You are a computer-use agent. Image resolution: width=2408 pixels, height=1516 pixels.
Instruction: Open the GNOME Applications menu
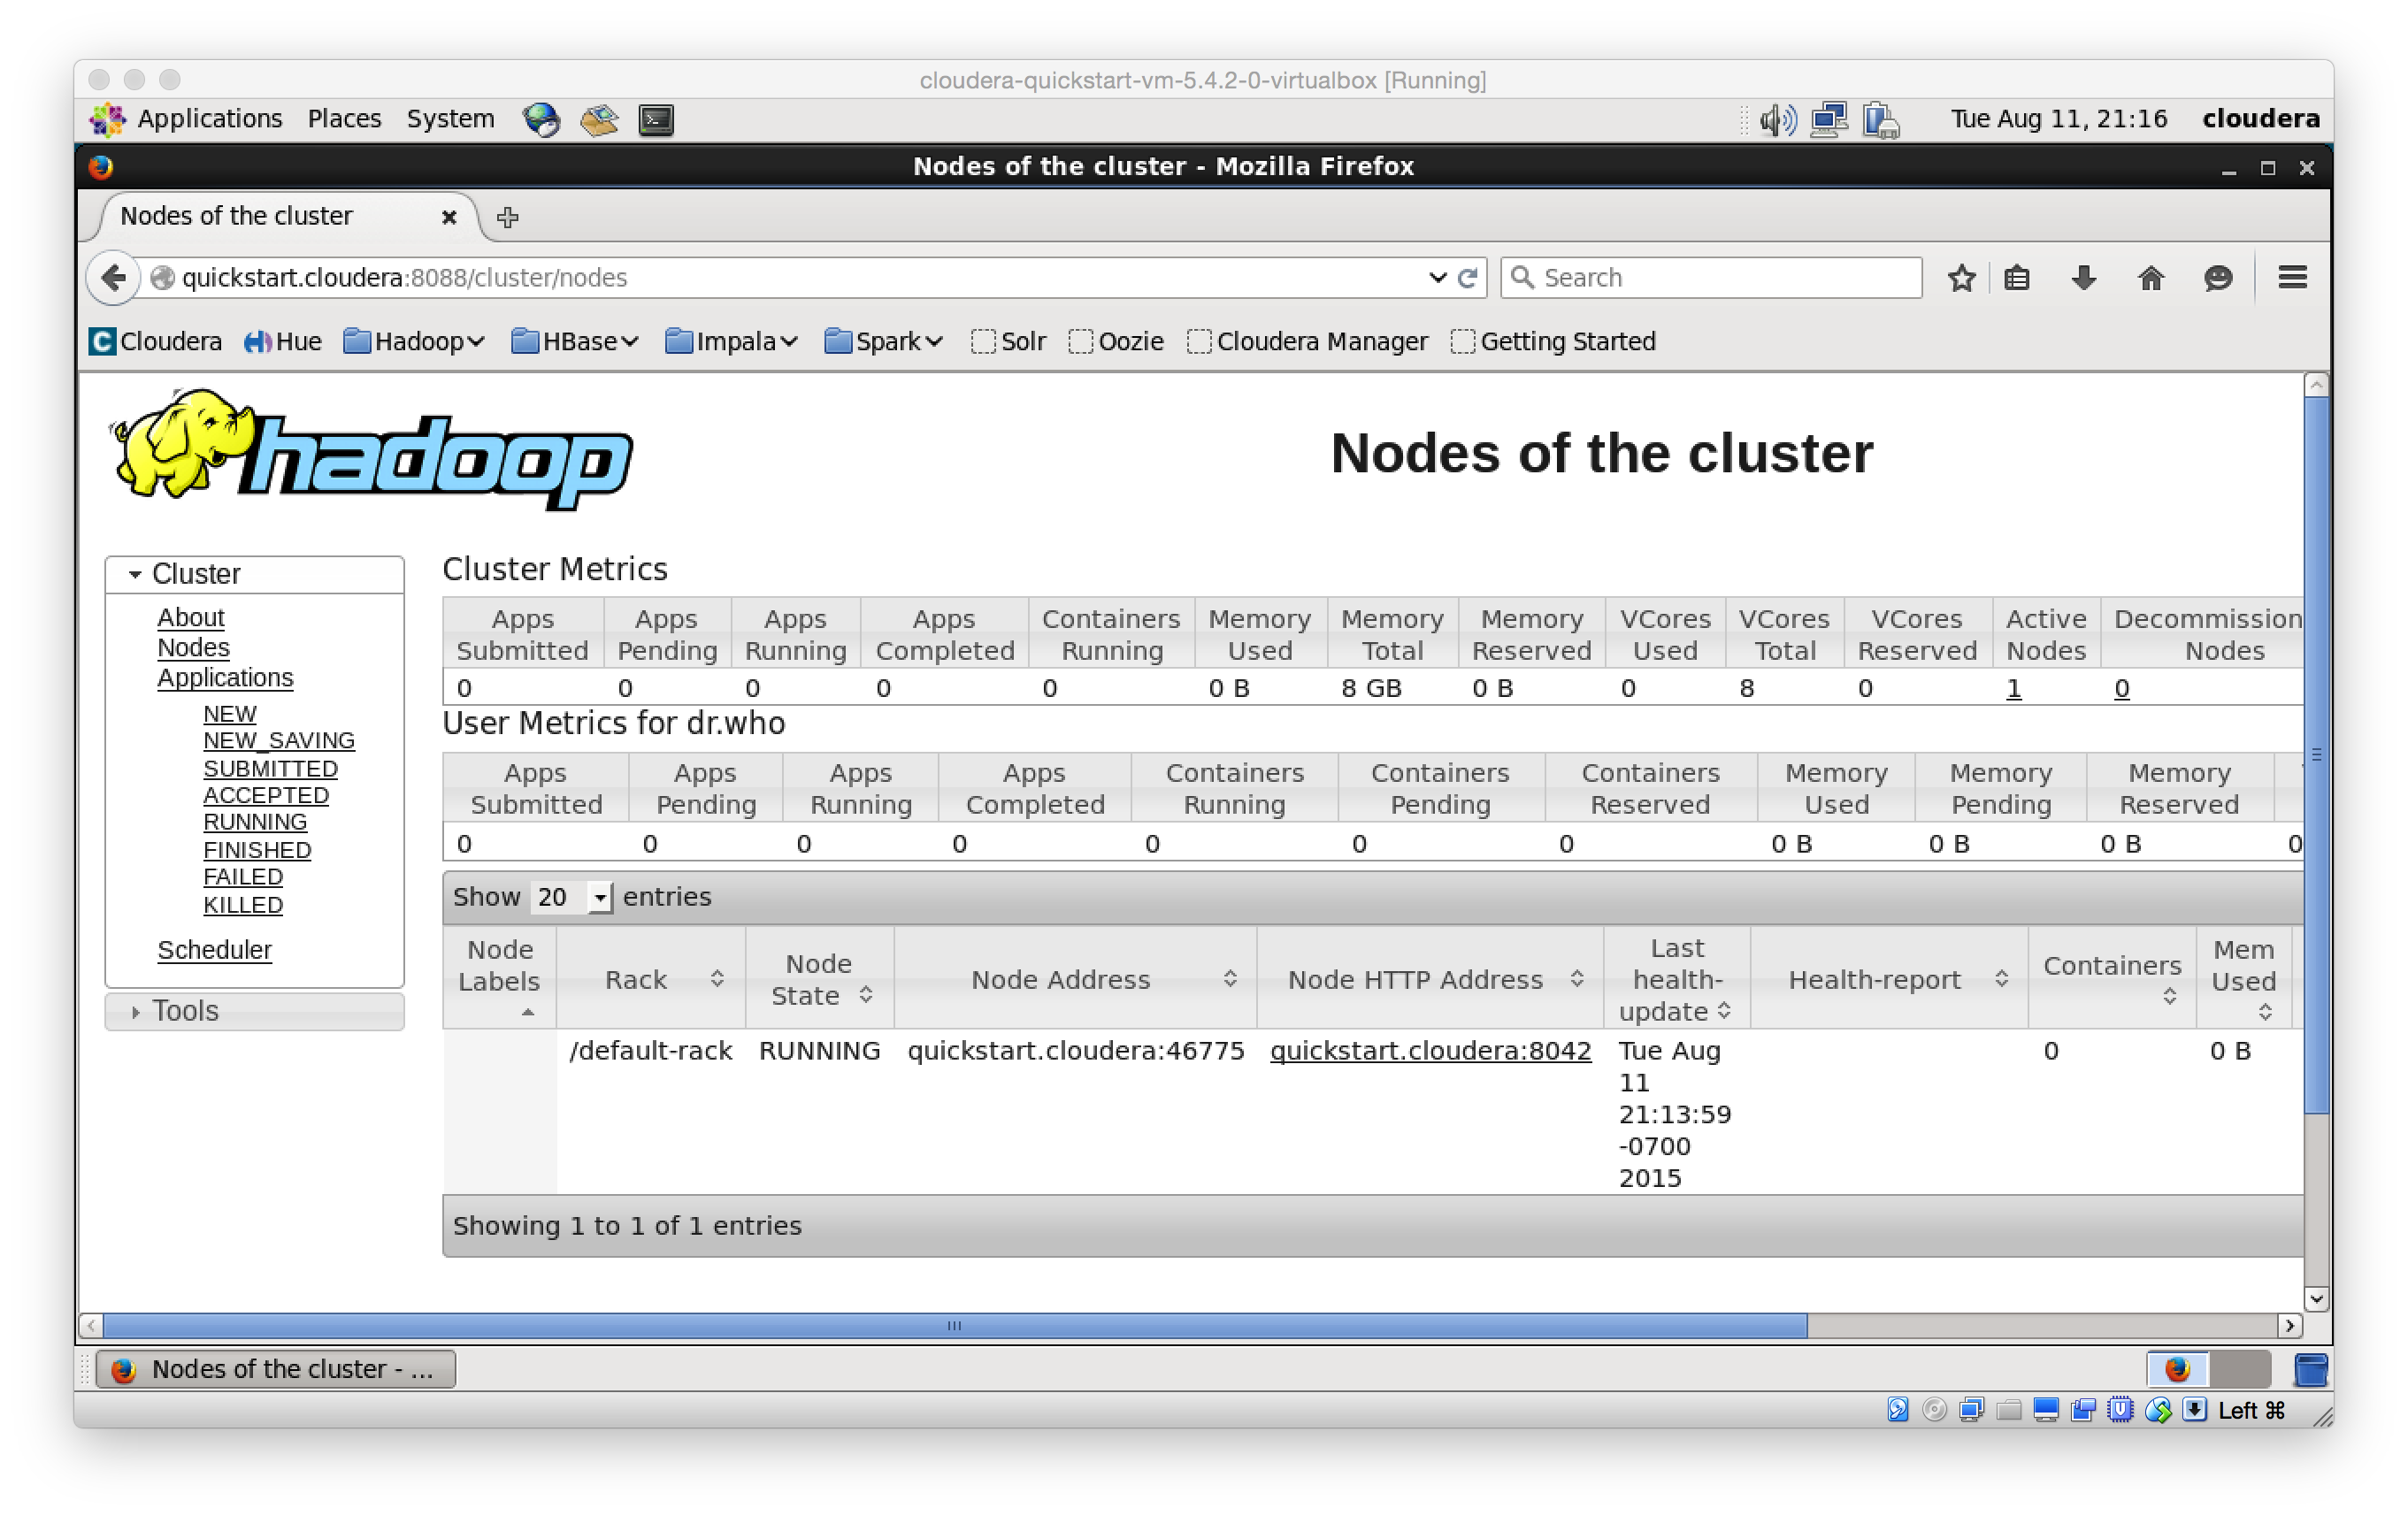(x=209, y=119)
